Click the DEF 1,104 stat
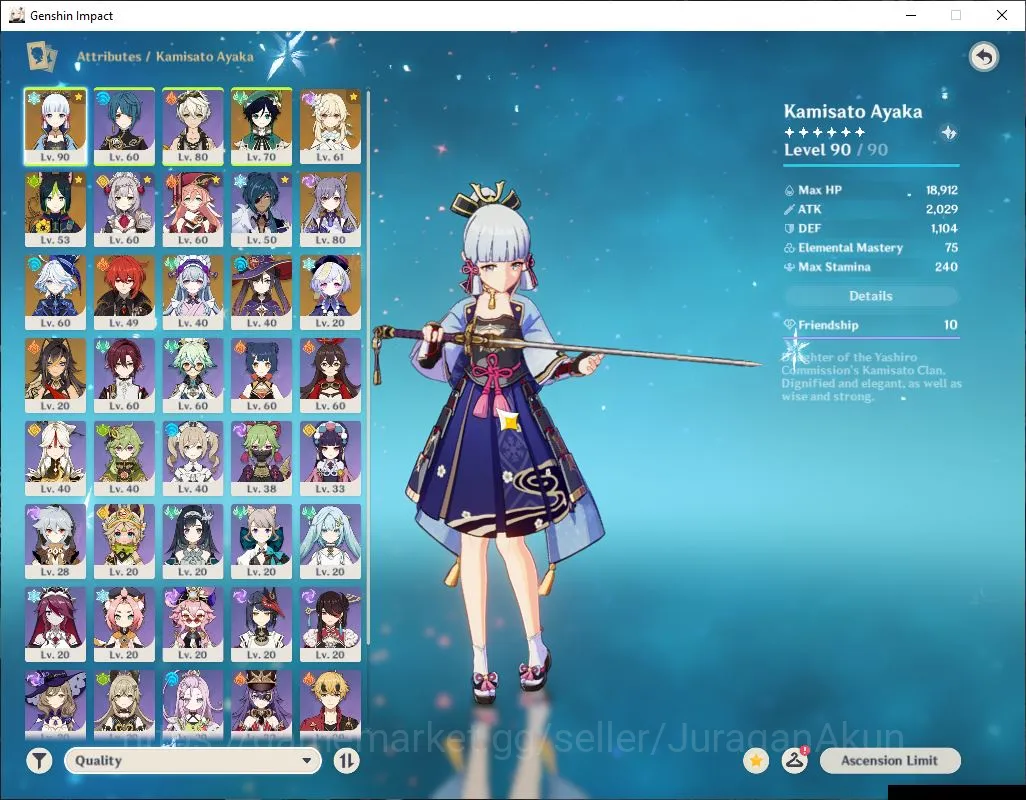 [x=871, y=228]
